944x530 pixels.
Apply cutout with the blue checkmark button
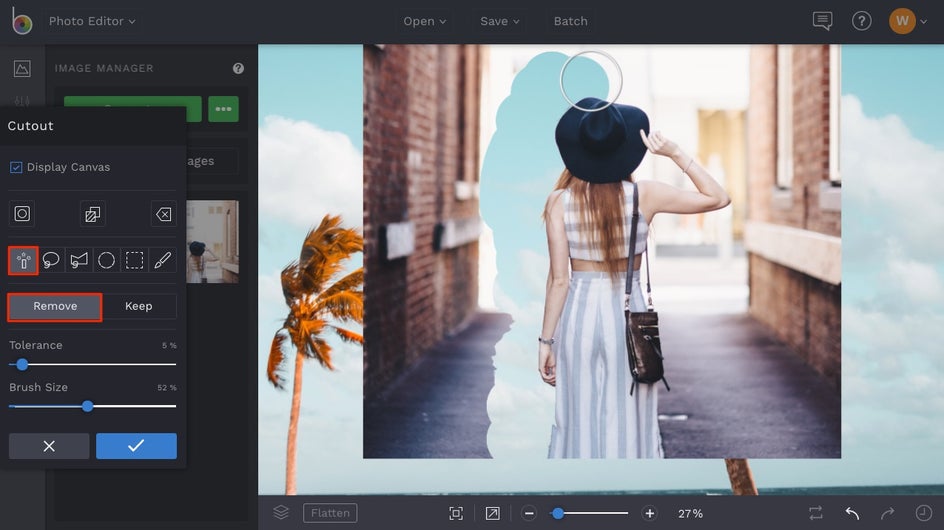(x=136, y=446)
